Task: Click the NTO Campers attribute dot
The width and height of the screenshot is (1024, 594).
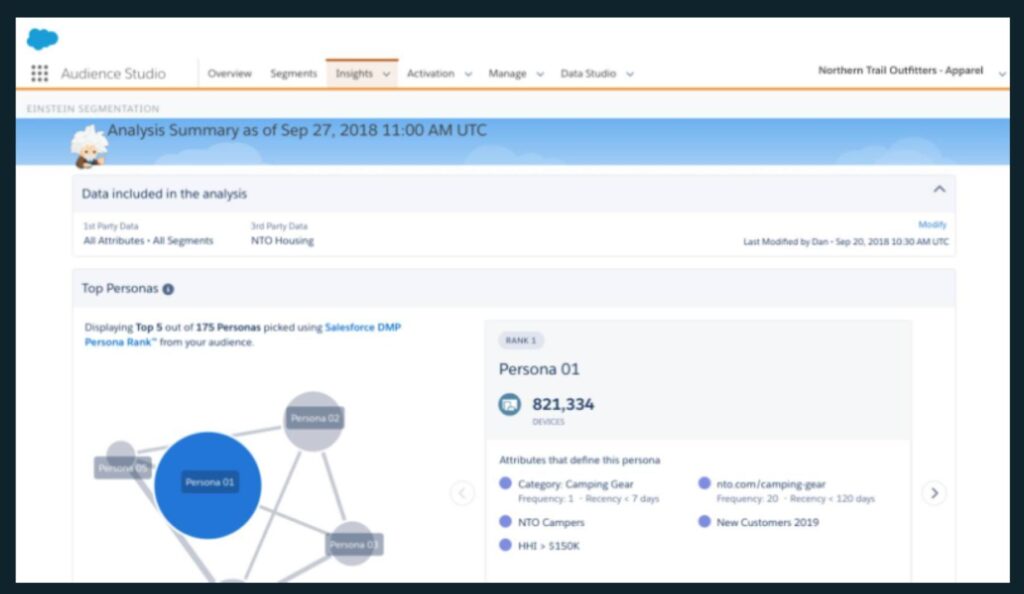Action: coord(505,522)
